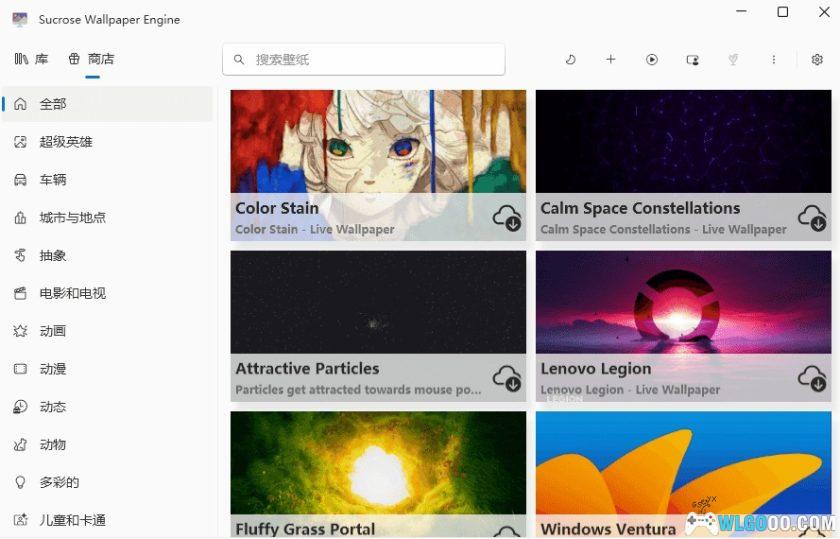This screenshot has height=539, width=840.
Task: Click the star icon beside 动画
Action: [x=20, y=331]
